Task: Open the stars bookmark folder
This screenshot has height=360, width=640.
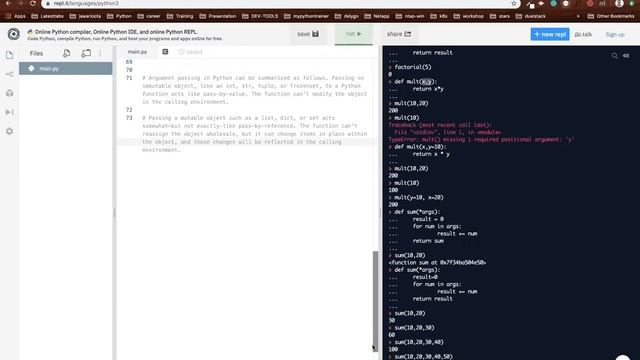Action: tap(500, 16)
